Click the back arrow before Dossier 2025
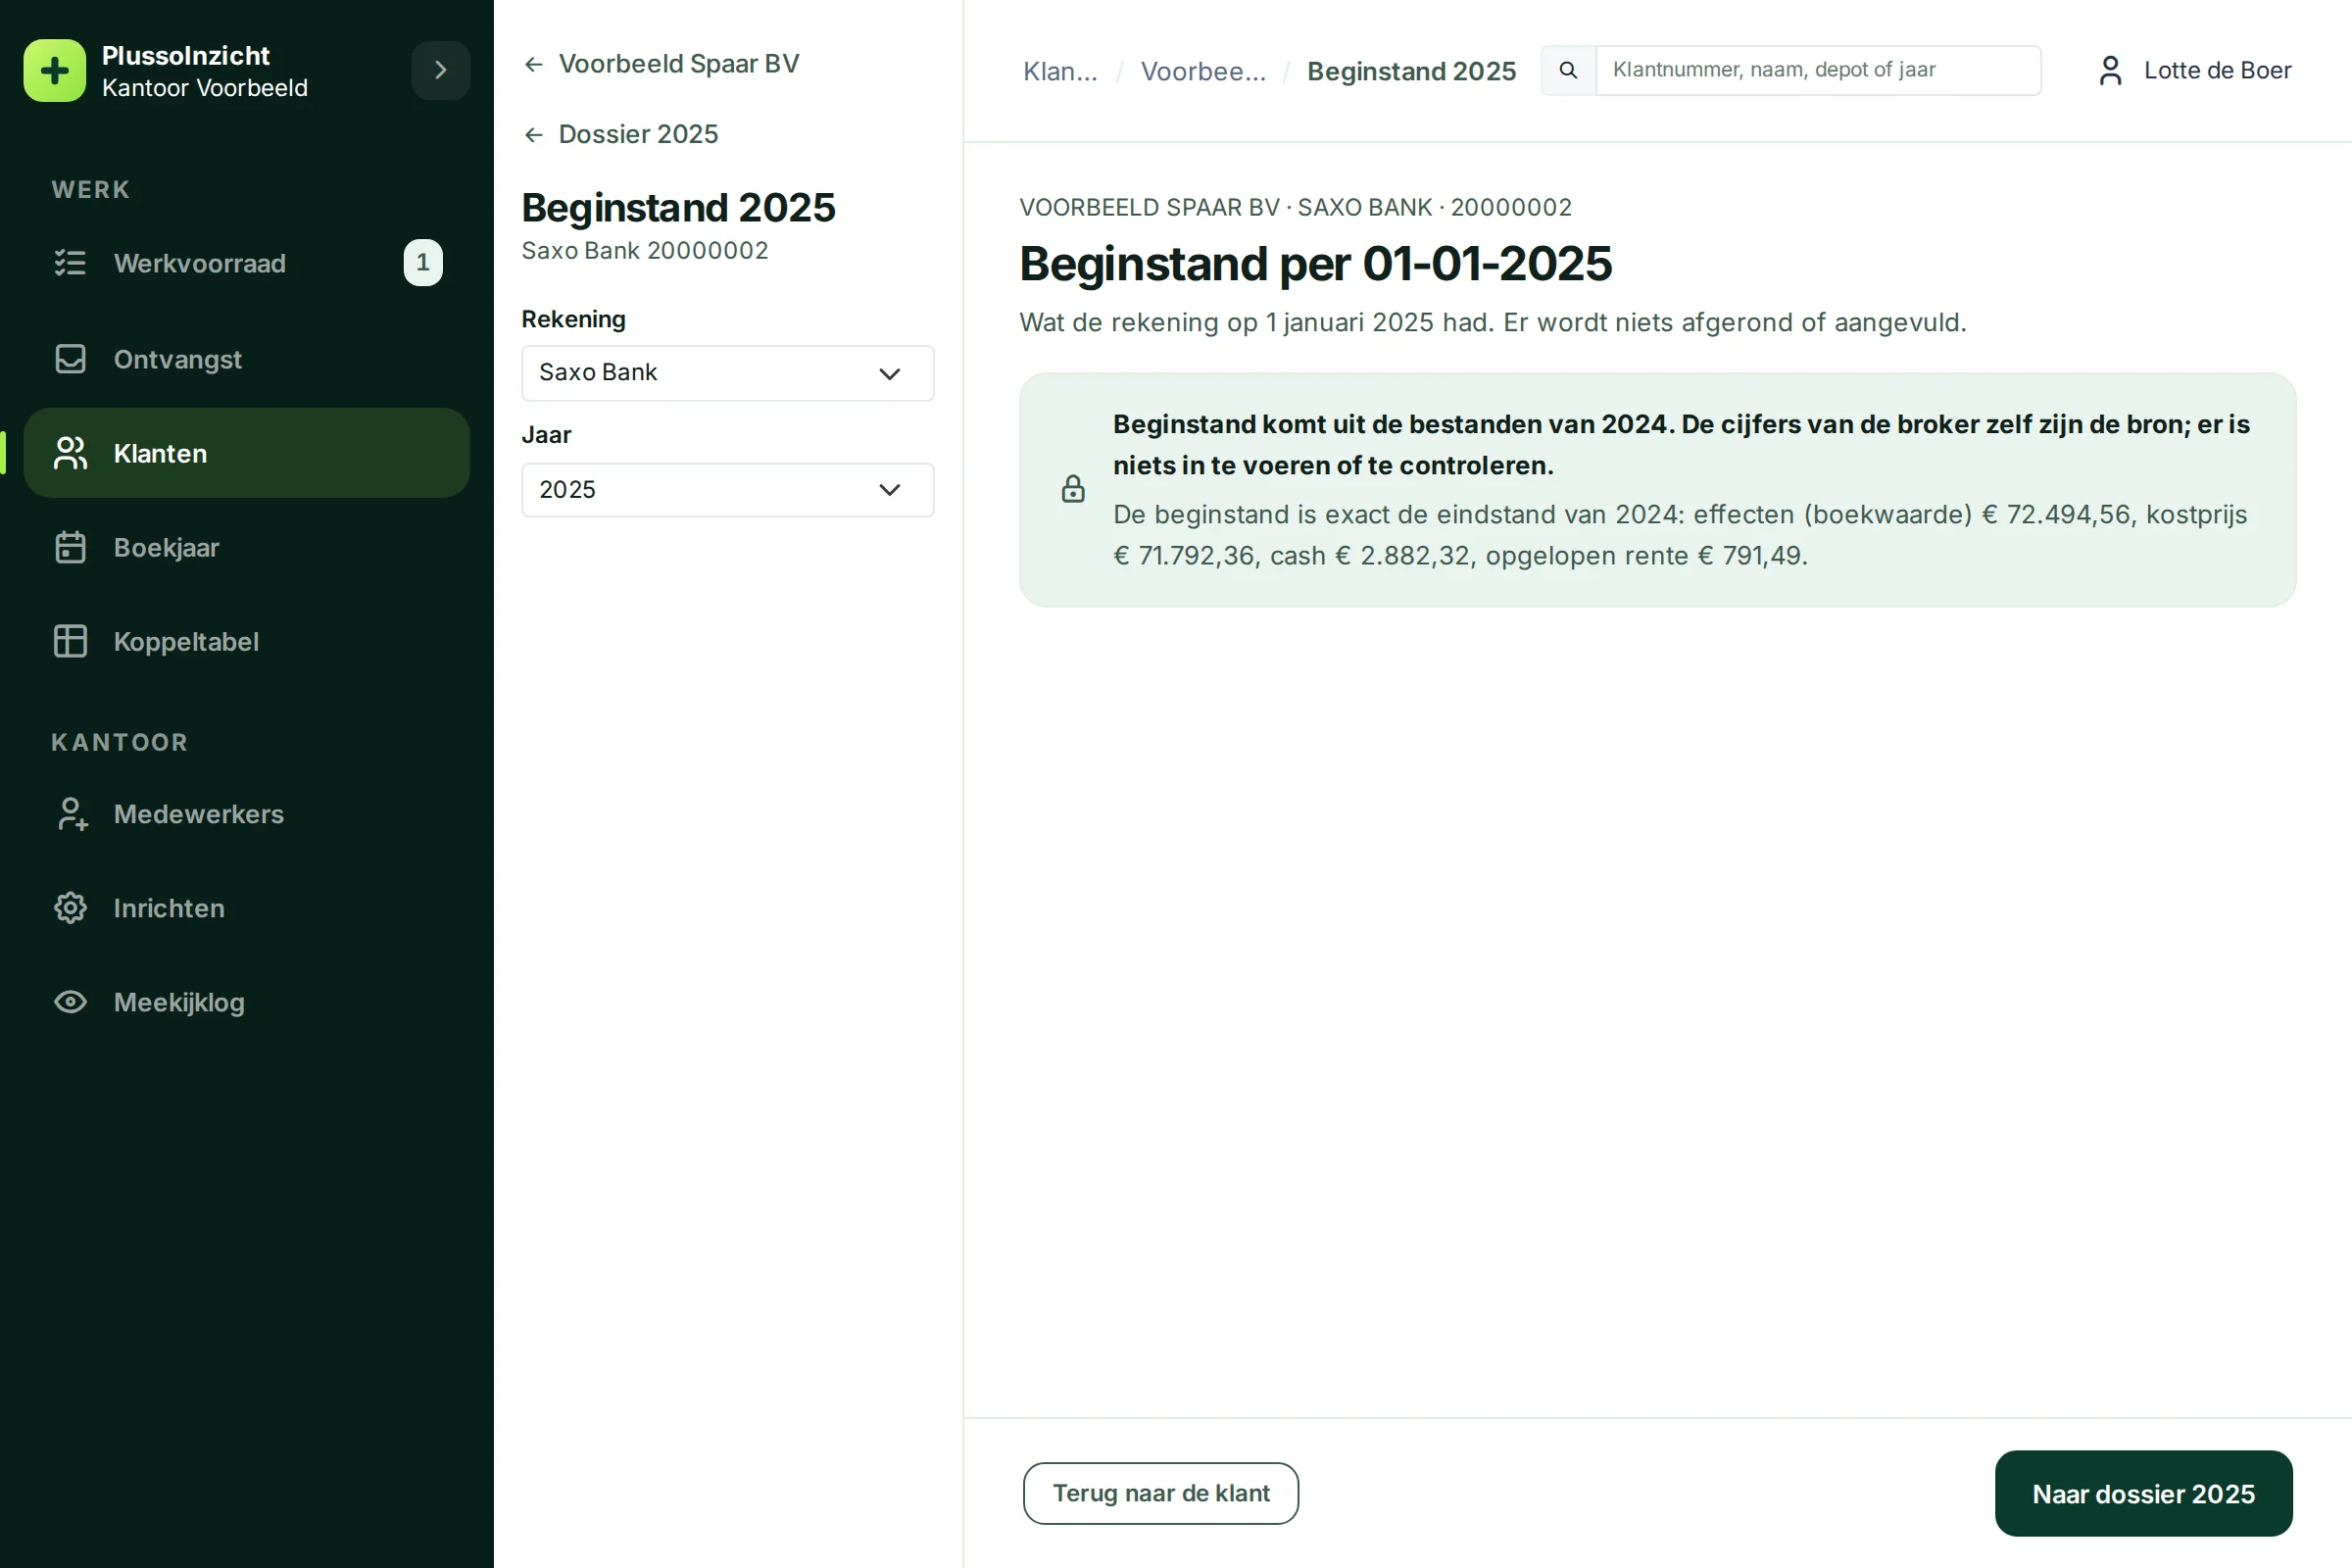Image resolution: width=2352 pixels, height=1568 pixels. coord(534,135)
